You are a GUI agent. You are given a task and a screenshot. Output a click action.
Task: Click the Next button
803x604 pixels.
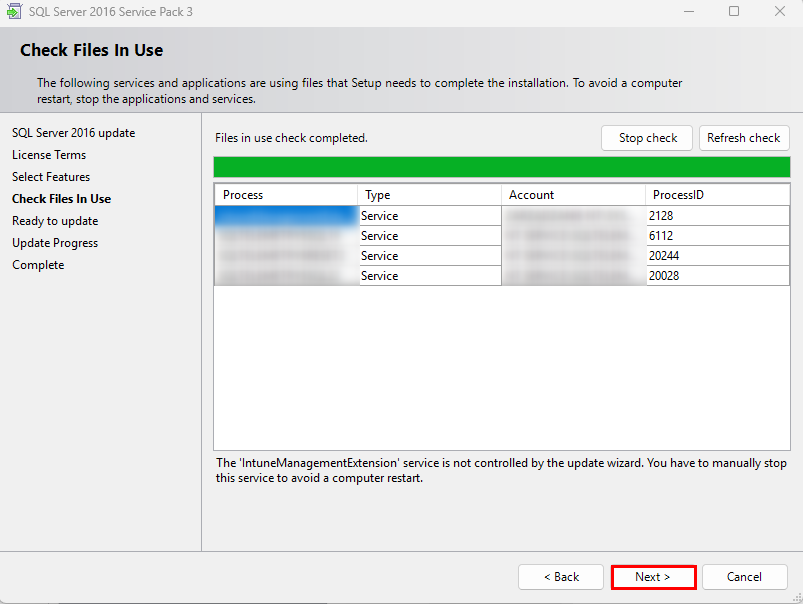tap(653, 577)
